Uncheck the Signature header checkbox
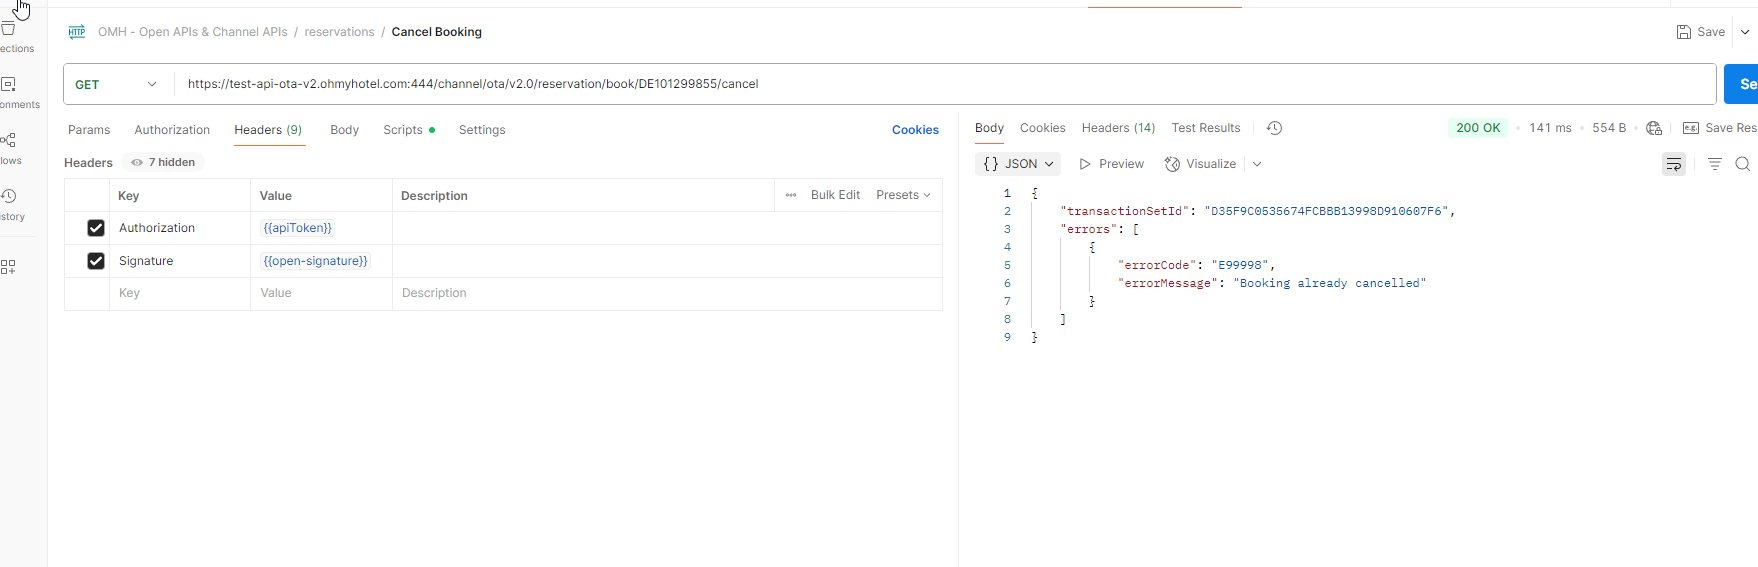This screenshot has height=567, width=1758. click(96, 261)
